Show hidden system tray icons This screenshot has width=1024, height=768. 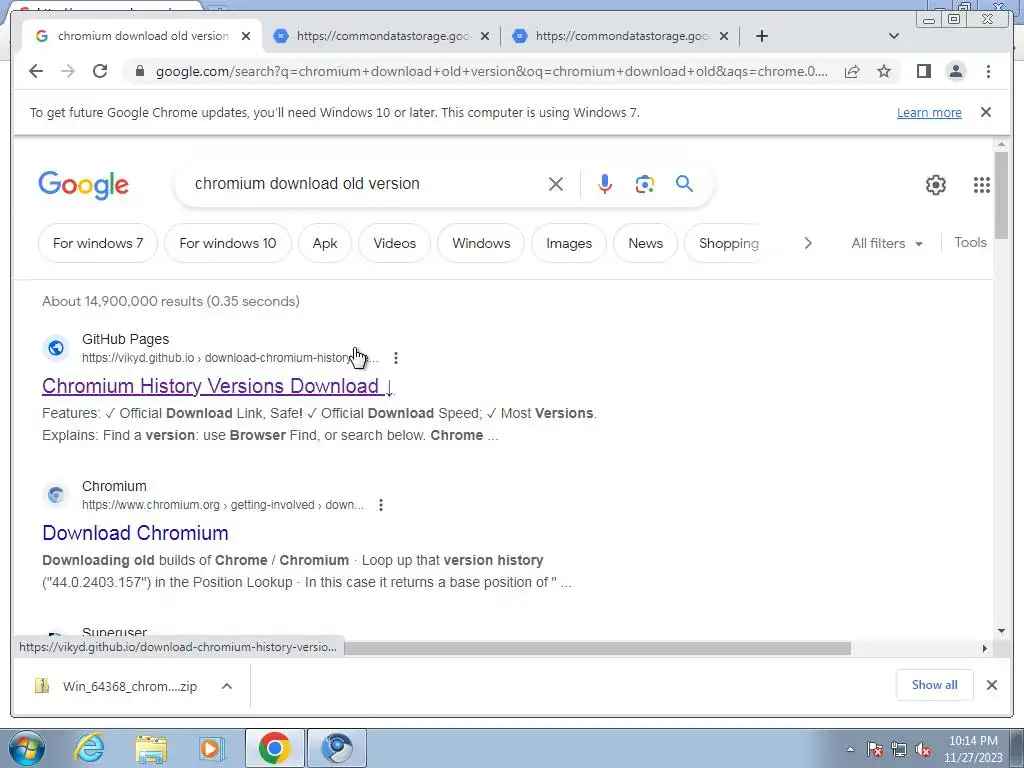[850, 749]
